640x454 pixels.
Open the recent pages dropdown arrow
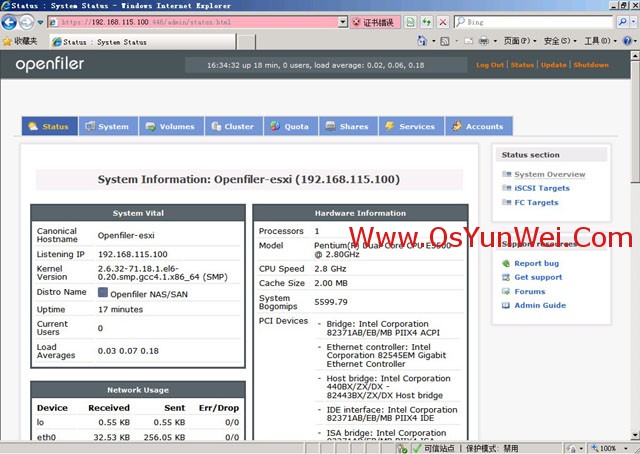click(40, 22)
